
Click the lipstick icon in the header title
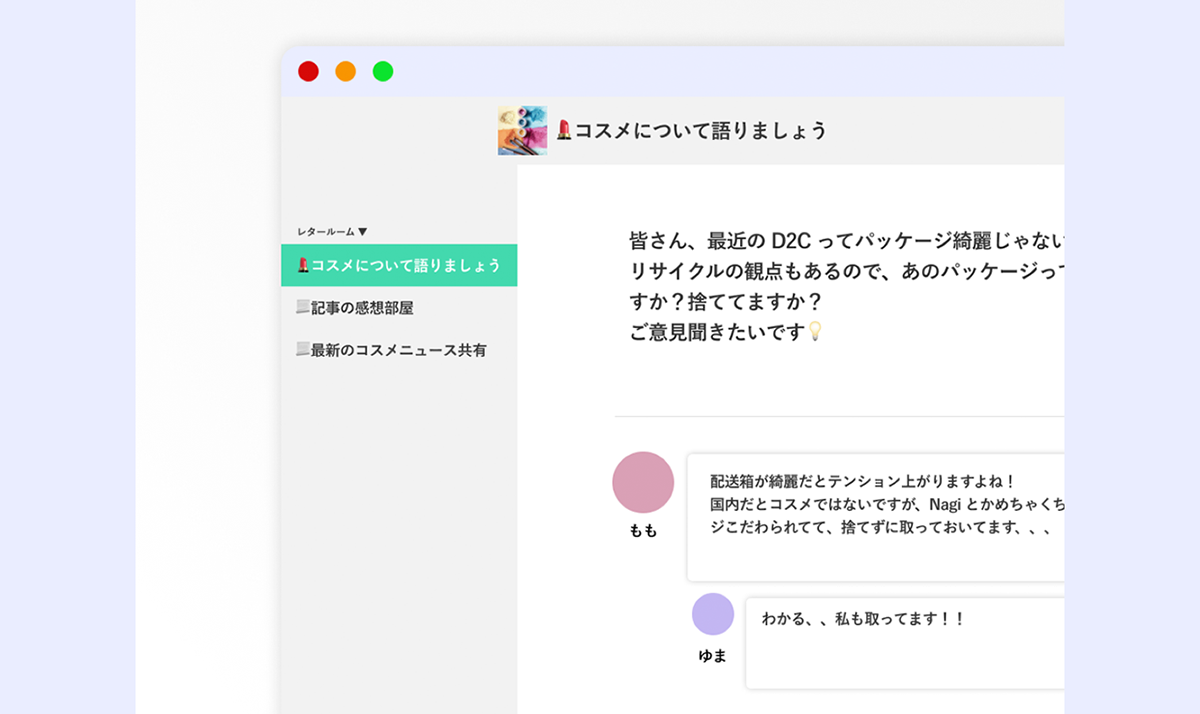click(x=564, y=130)
